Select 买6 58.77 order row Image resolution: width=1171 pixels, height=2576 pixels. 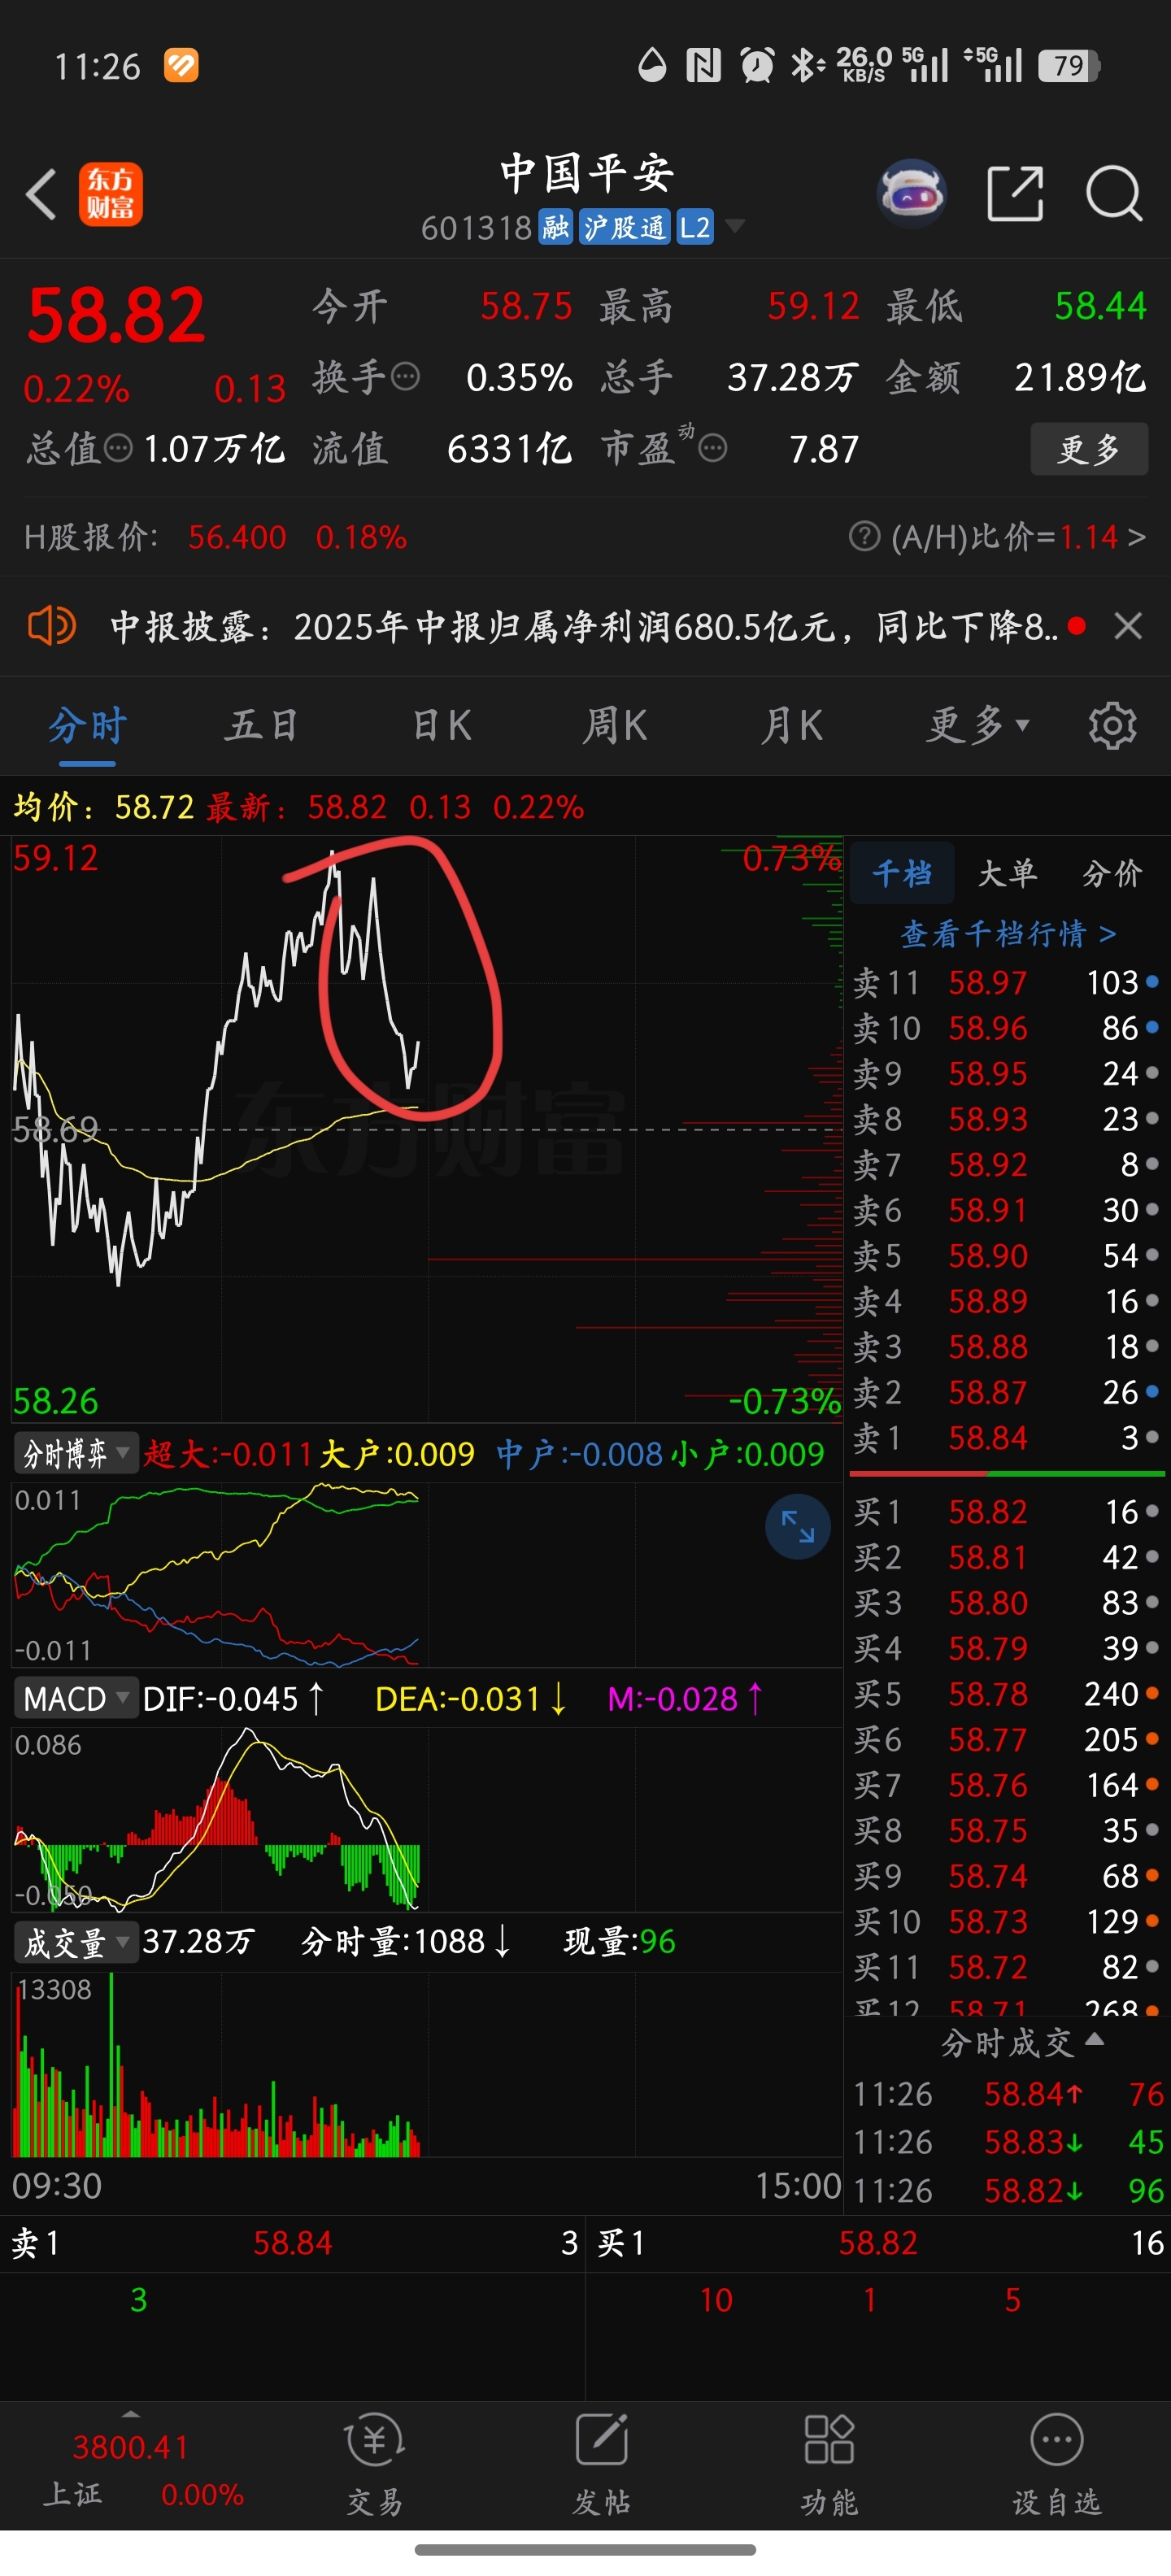pos(1006,1739)
